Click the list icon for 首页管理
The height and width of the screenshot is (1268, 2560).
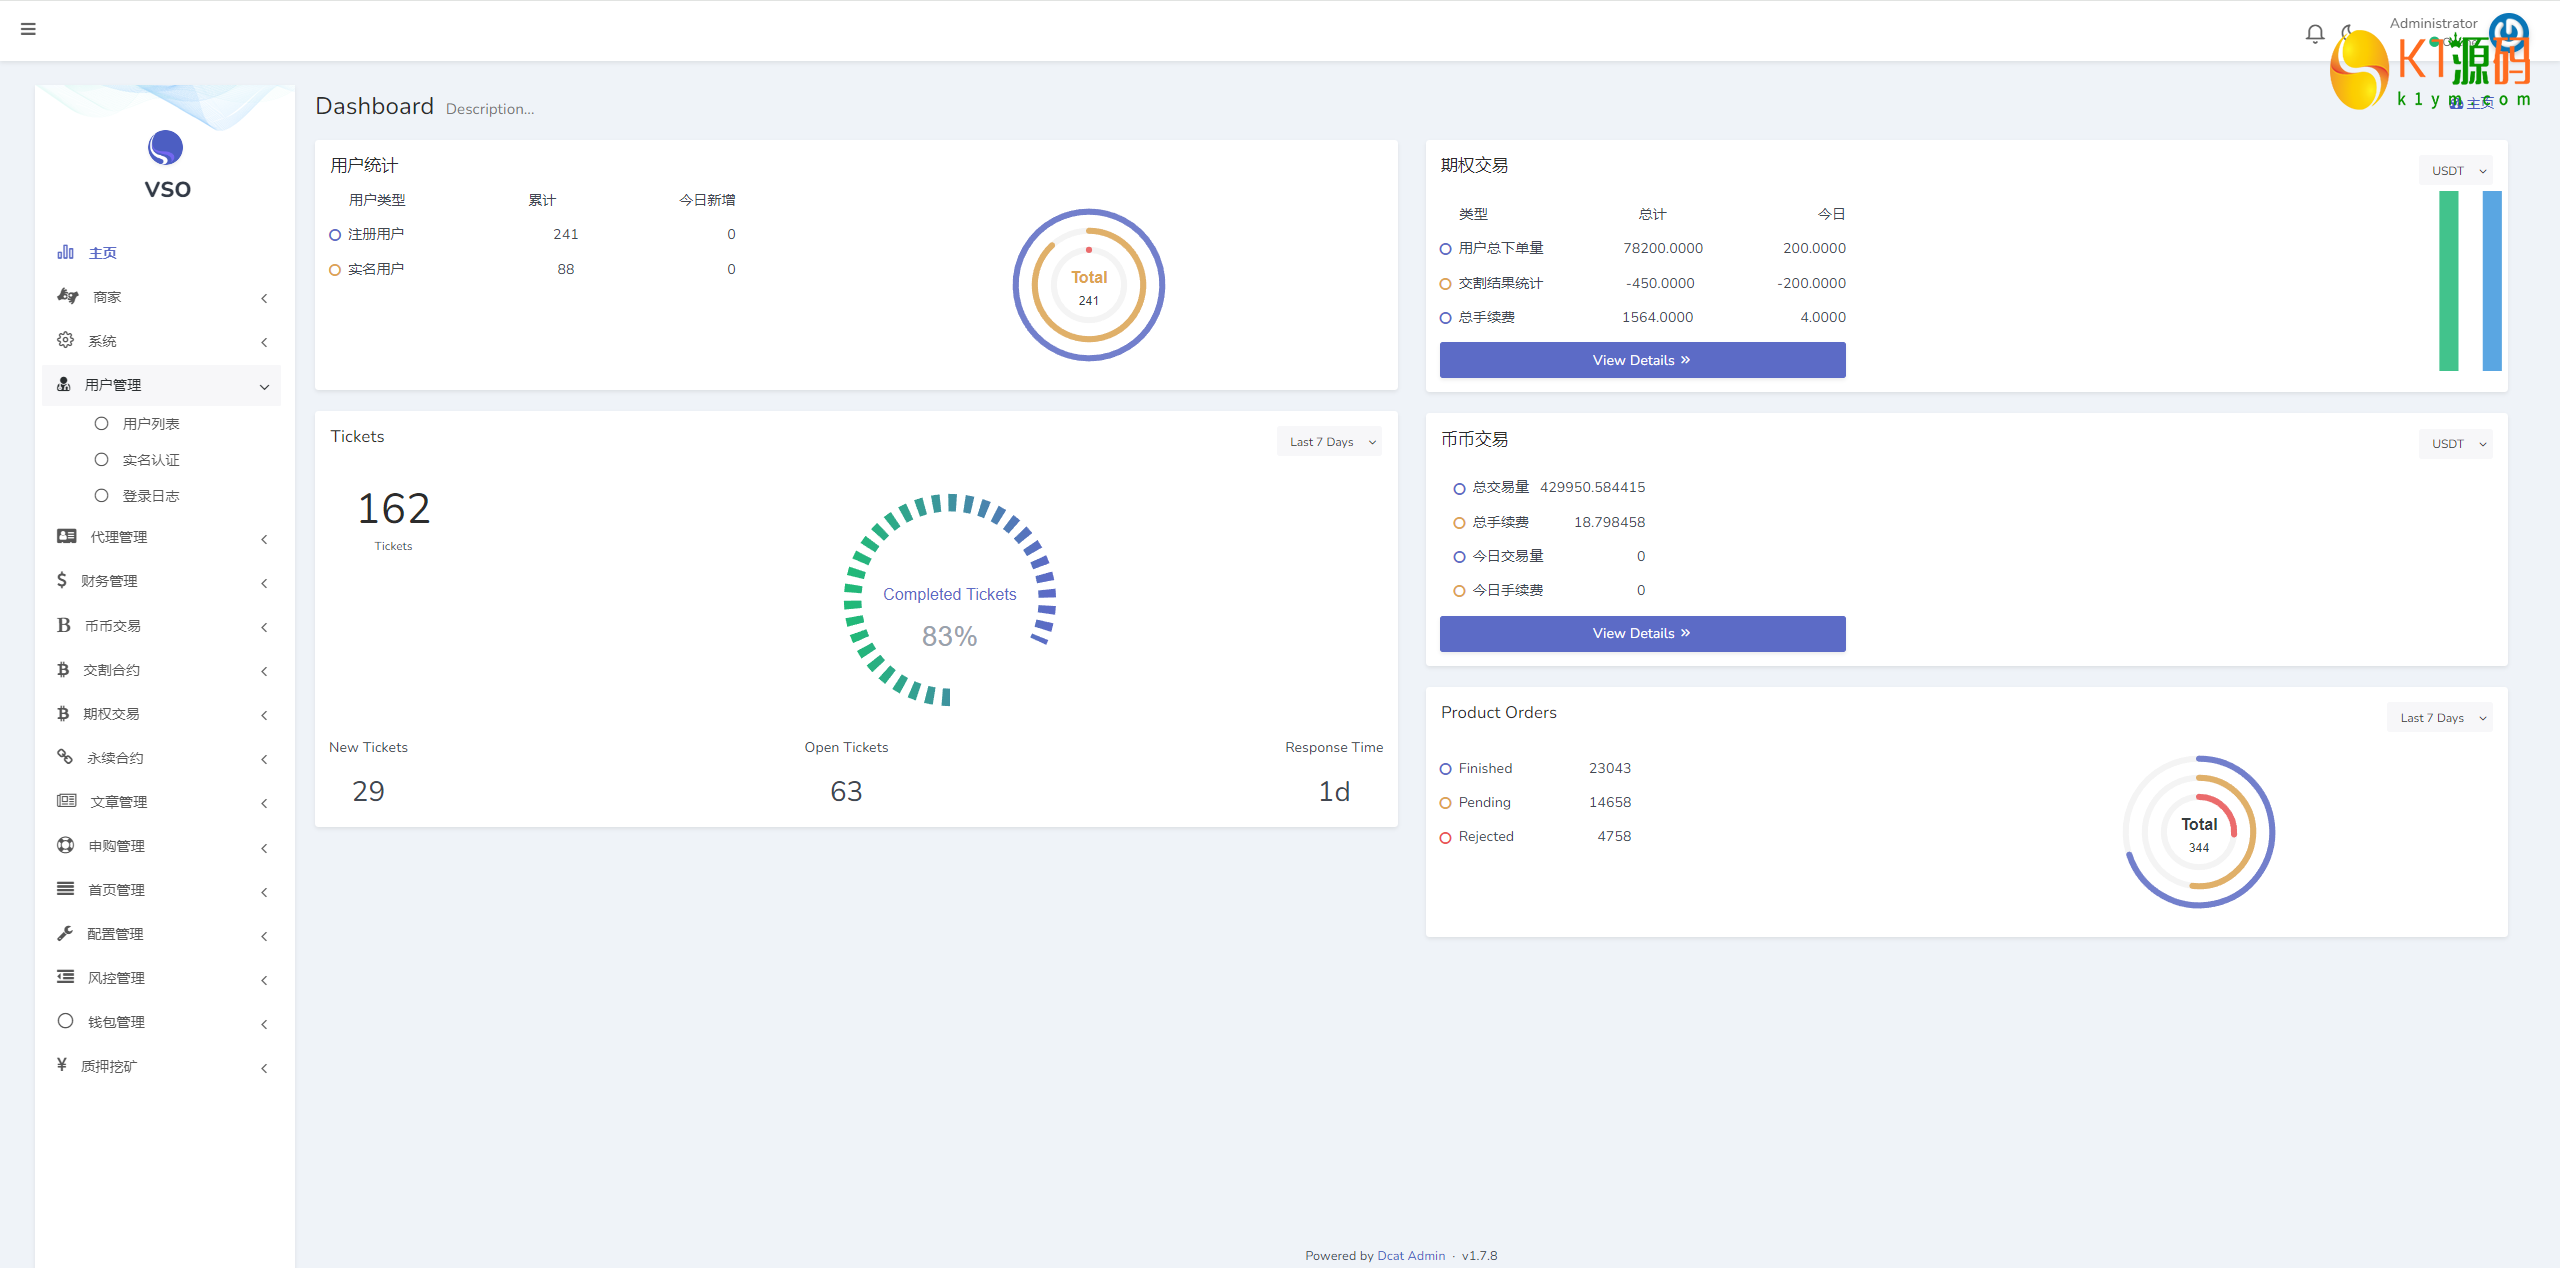click(66, 889)
